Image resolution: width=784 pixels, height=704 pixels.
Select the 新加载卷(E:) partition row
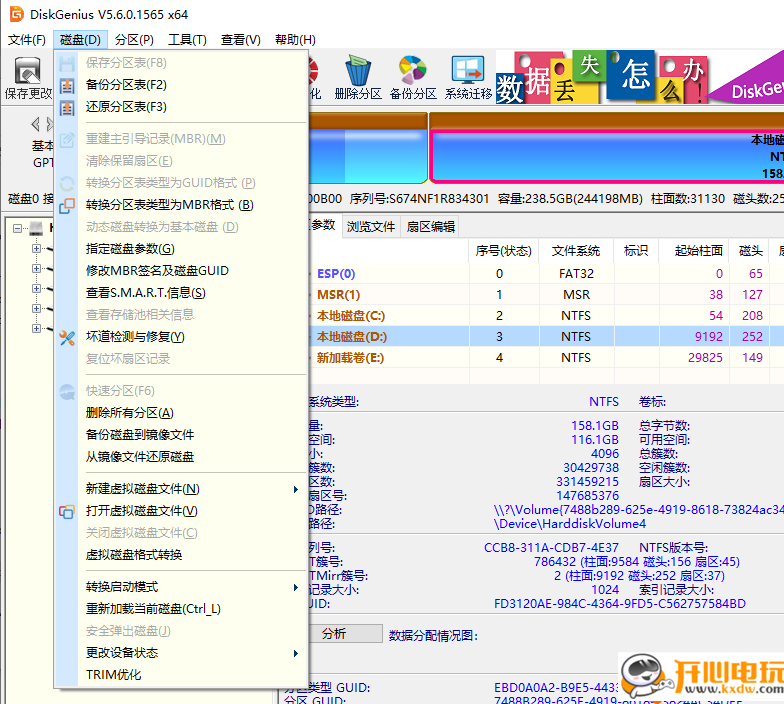546,358
